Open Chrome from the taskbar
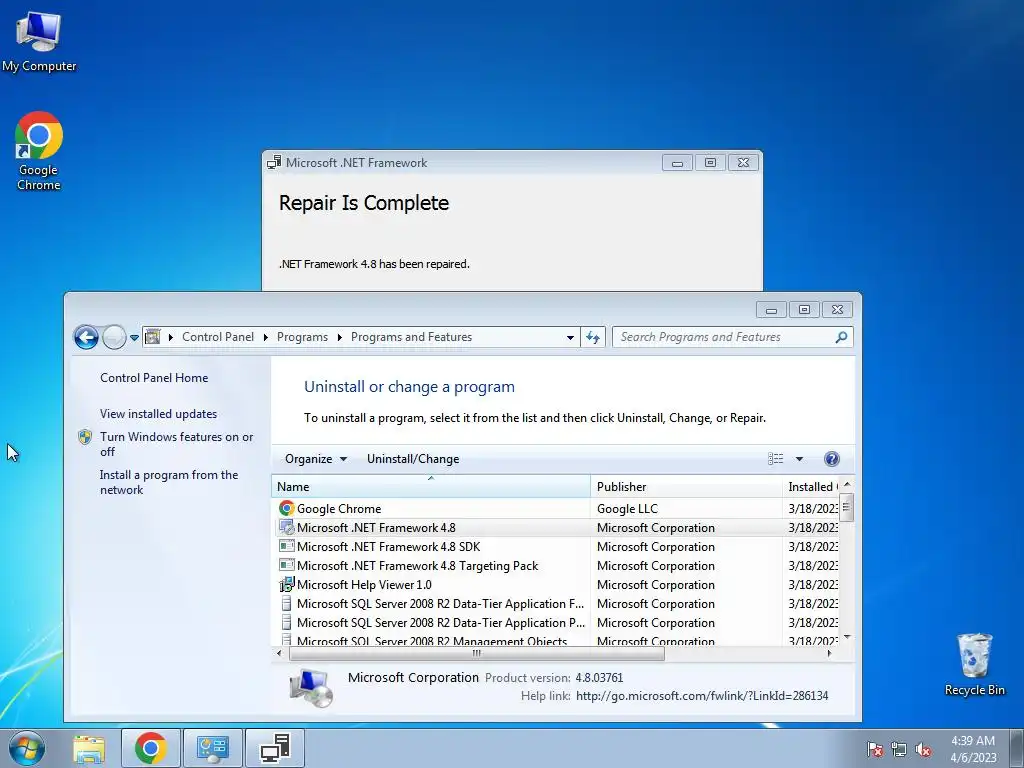The height and width of the screenshot is (768, 1024). pyautogui.click(x=151, y=748)
